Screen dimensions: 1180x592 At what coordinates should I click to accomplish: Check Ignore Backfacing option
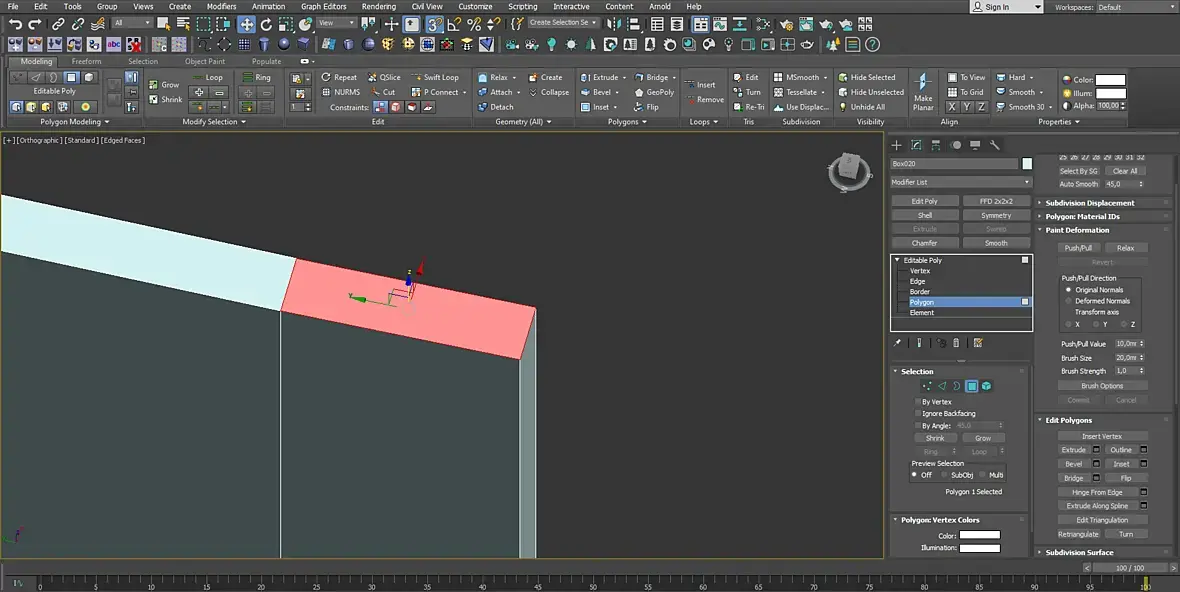click(919, 414)
